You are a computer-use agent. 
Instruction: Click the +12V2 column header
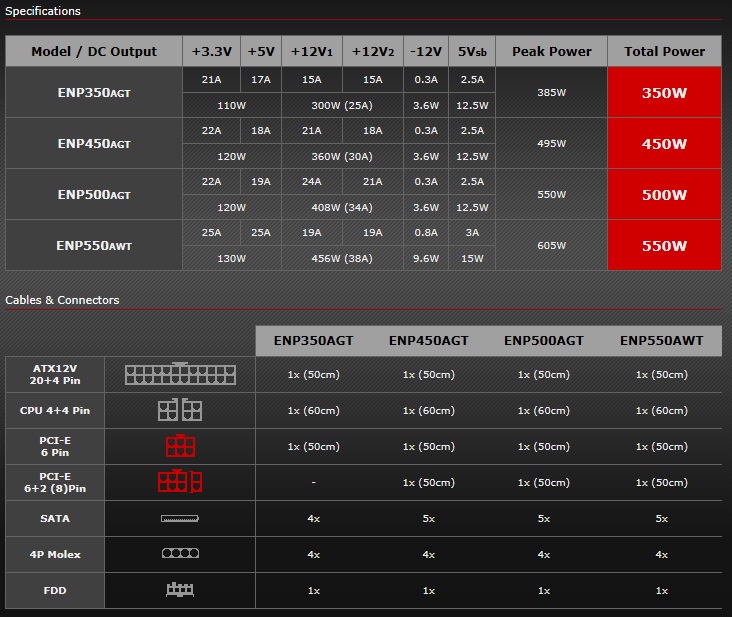[x=373, y=51]
